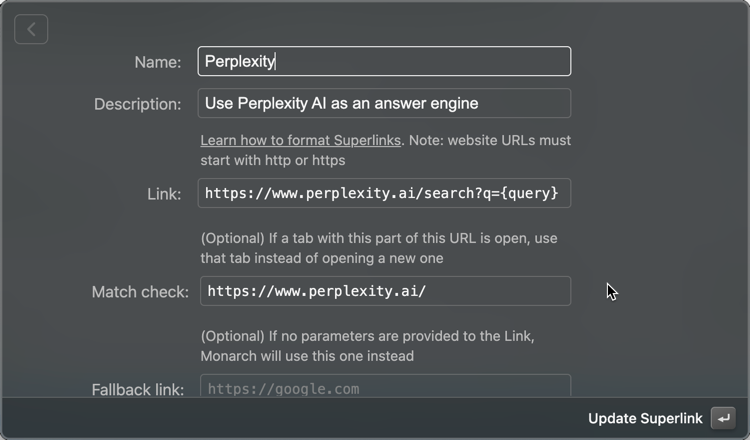Click the Match check: label
Viewport: 750px width, 440px height.
click(140, 292)
